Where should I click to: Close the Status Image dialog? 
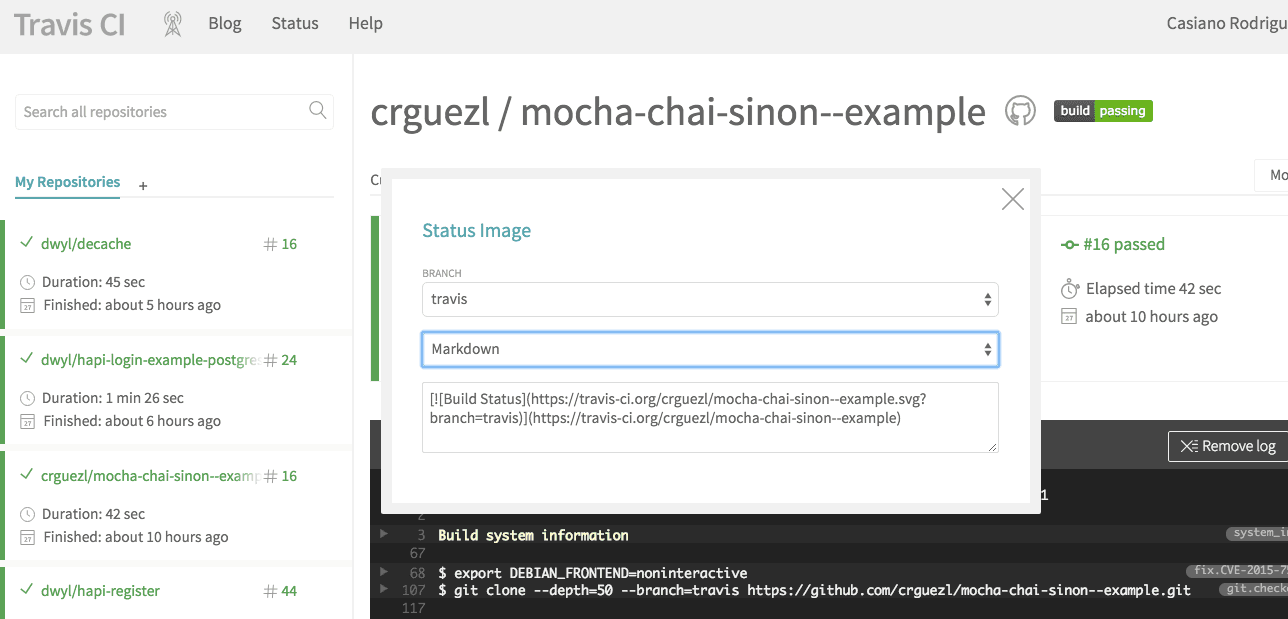click(x=1013, y=199)
